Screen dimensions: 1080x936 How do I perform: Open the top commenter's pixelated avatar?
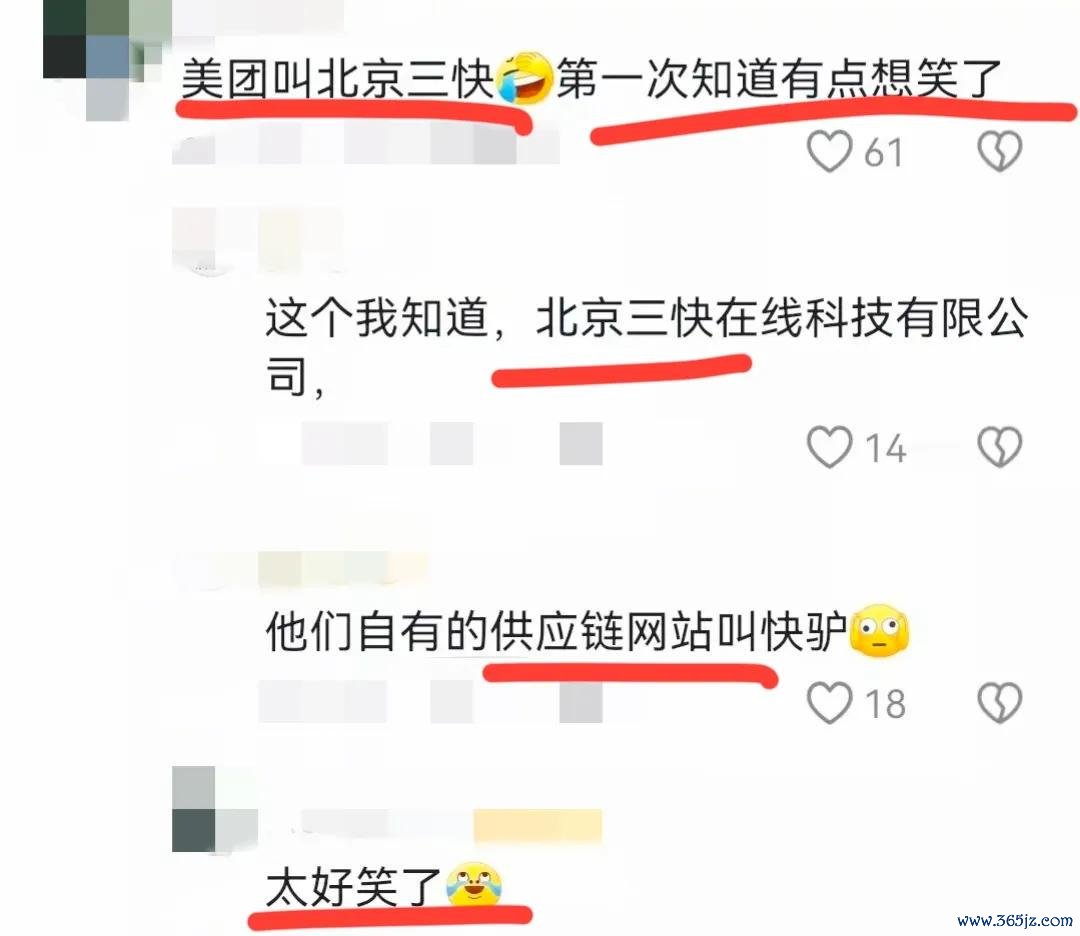107,59
